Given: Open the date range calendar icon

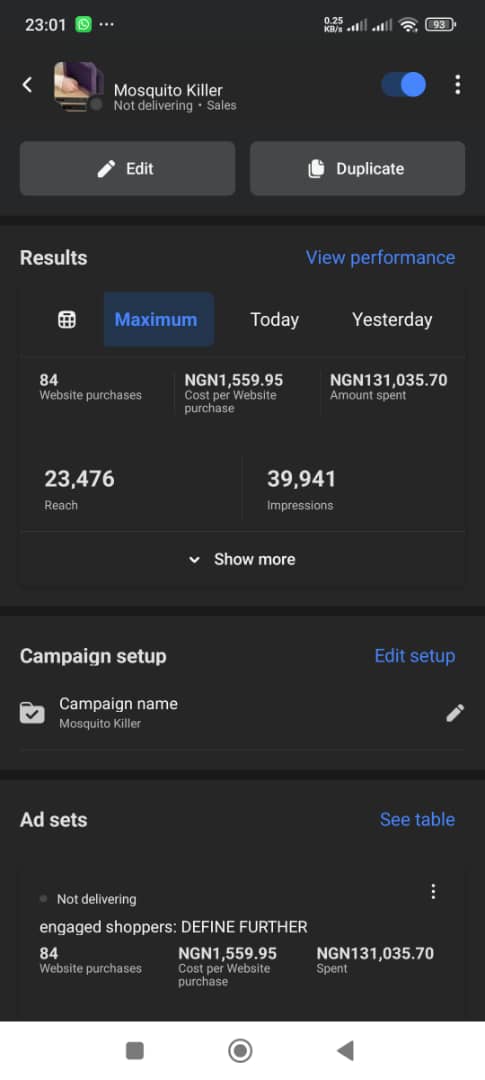Looking at the screenshot, I should (x=67, y=320).
